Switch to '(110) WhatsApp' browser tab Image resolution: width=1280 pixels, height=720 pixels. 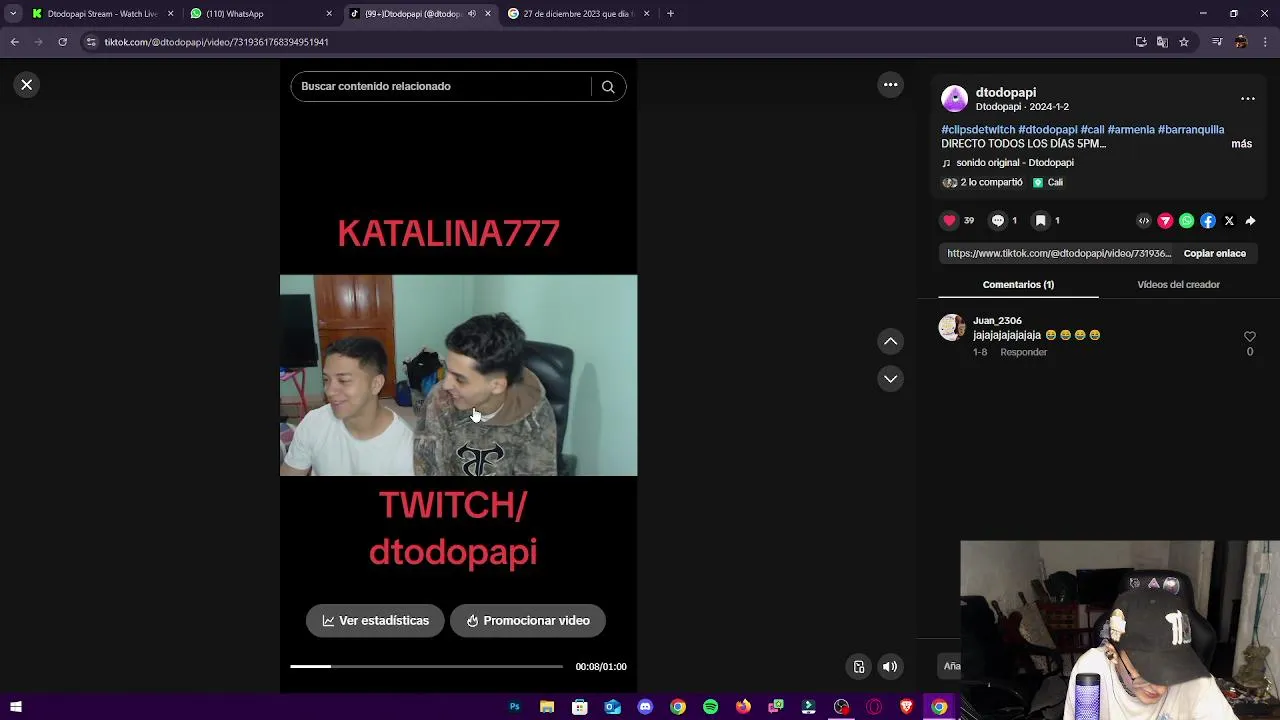260,14
